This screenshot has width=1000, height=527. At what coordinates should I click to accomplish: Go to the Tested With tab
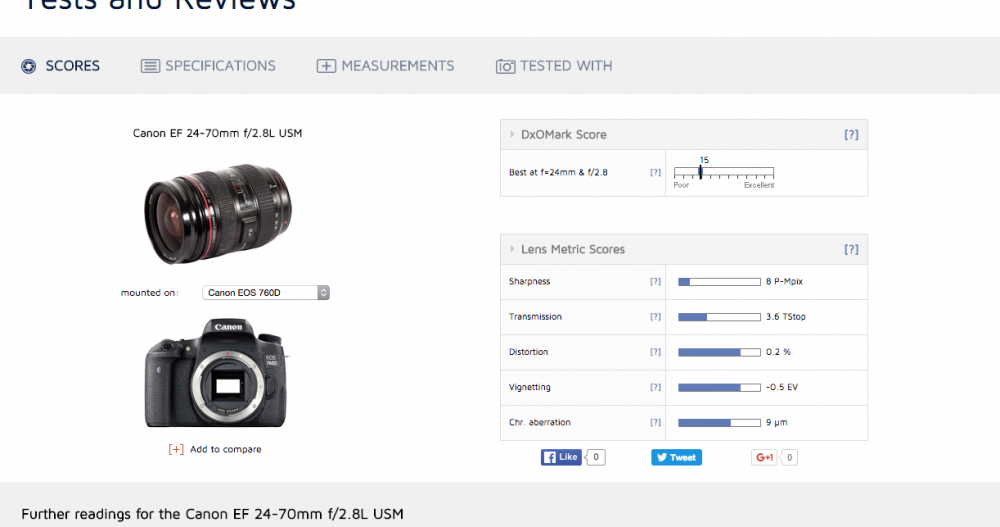pos(554,66)
